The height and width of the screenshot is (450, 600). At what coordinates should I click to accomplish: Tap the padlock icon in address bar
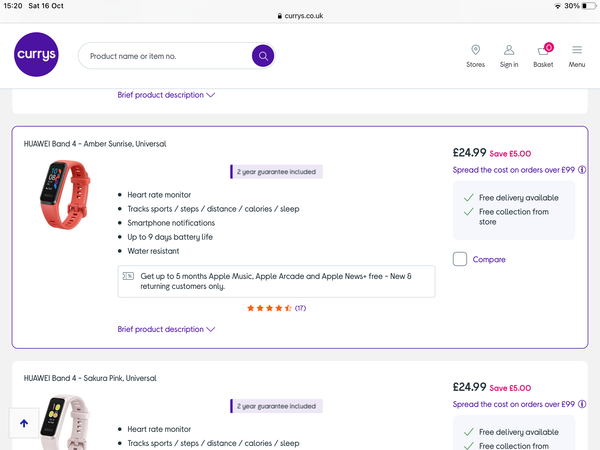coord(280,16)
